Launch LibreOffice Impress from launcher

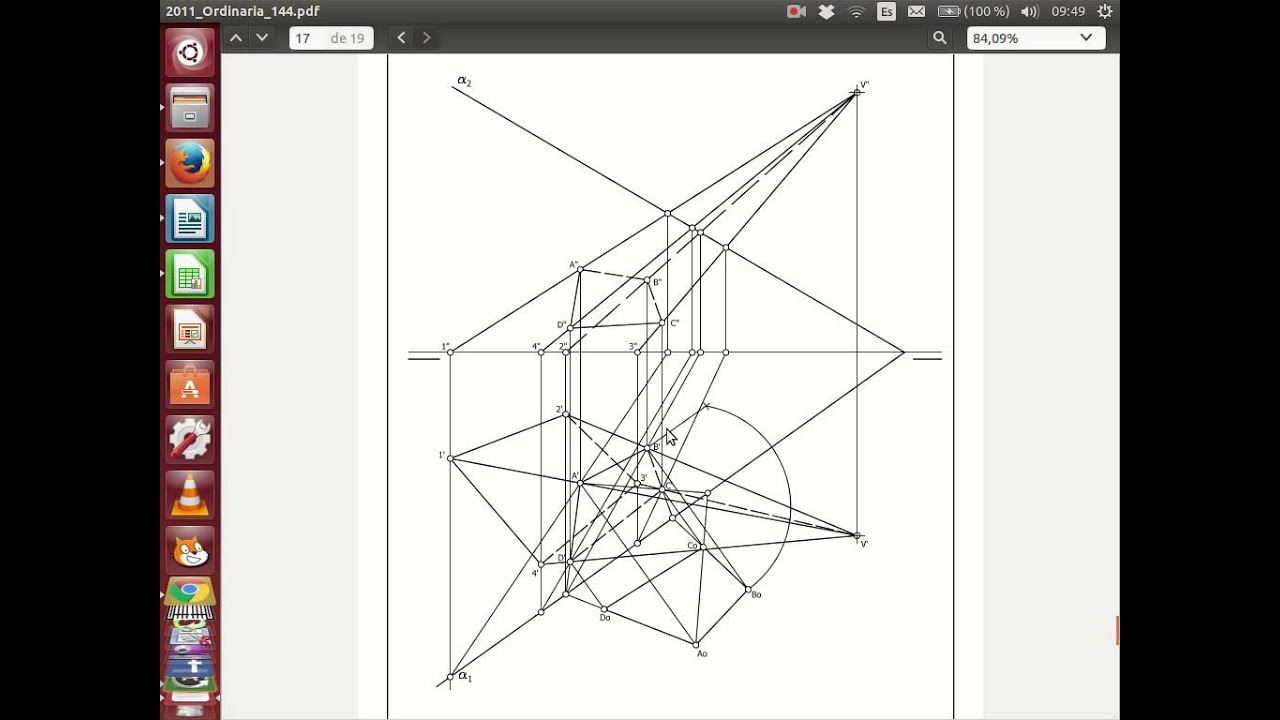(190, 328)
